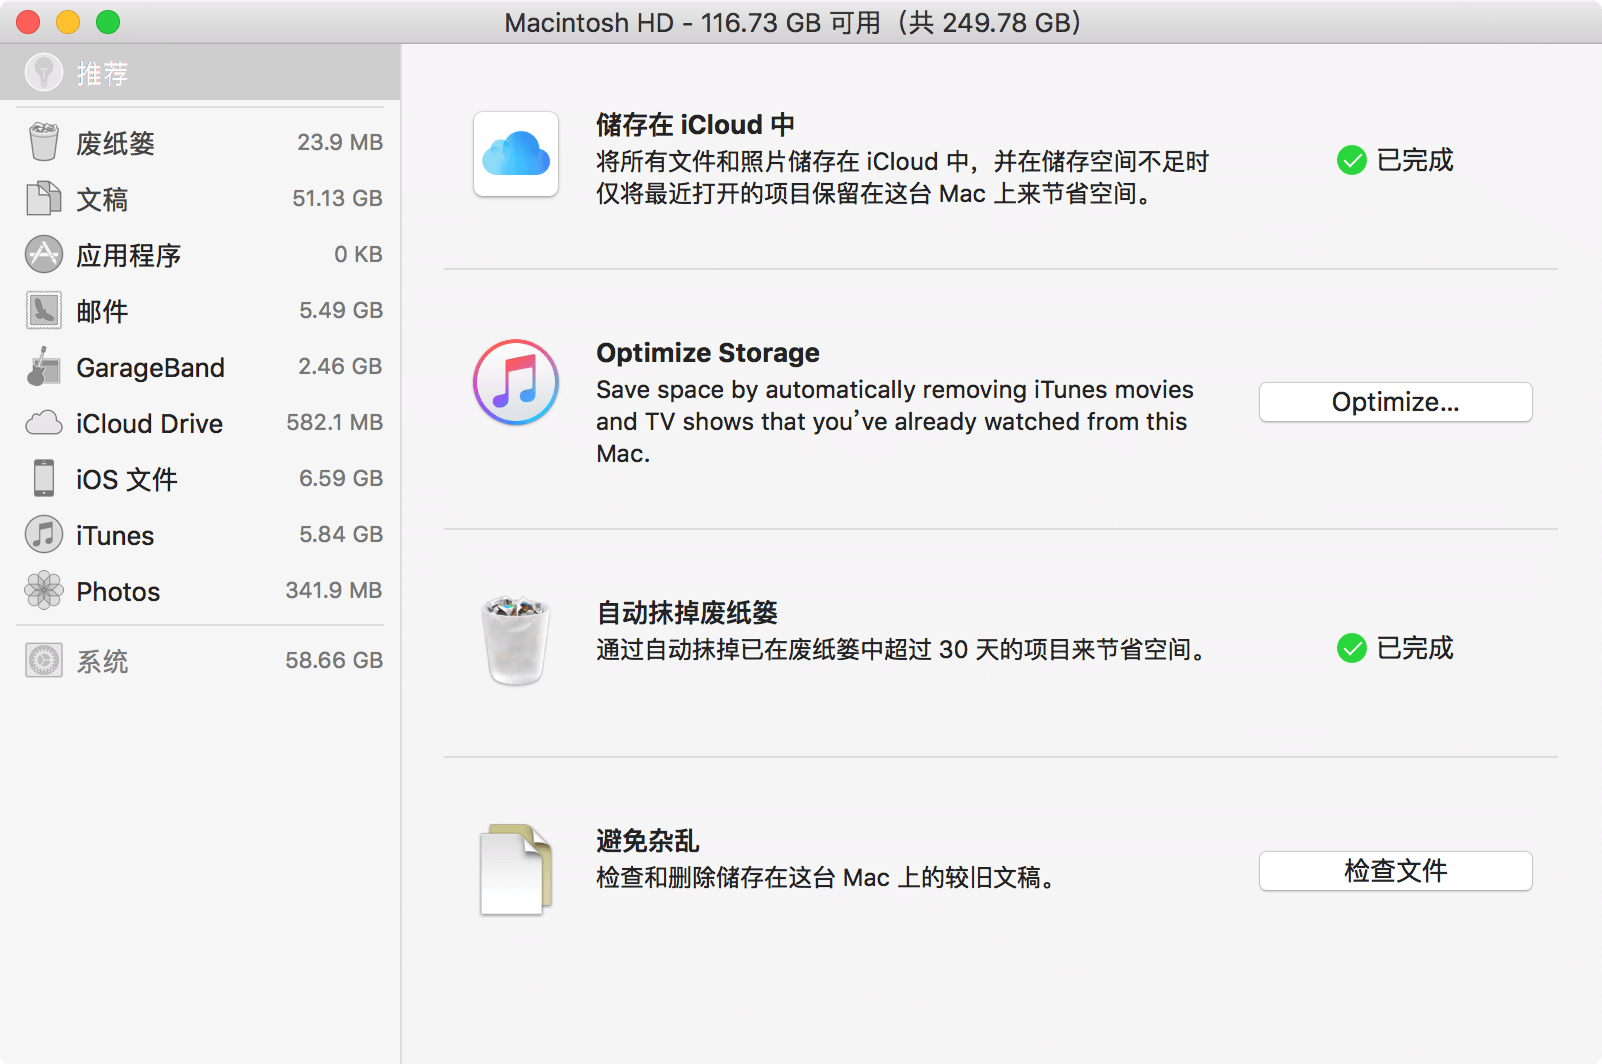Click the iTunes music note sidebar icon
Viewport: 1602px width, 1064px height.
point(43,534)
